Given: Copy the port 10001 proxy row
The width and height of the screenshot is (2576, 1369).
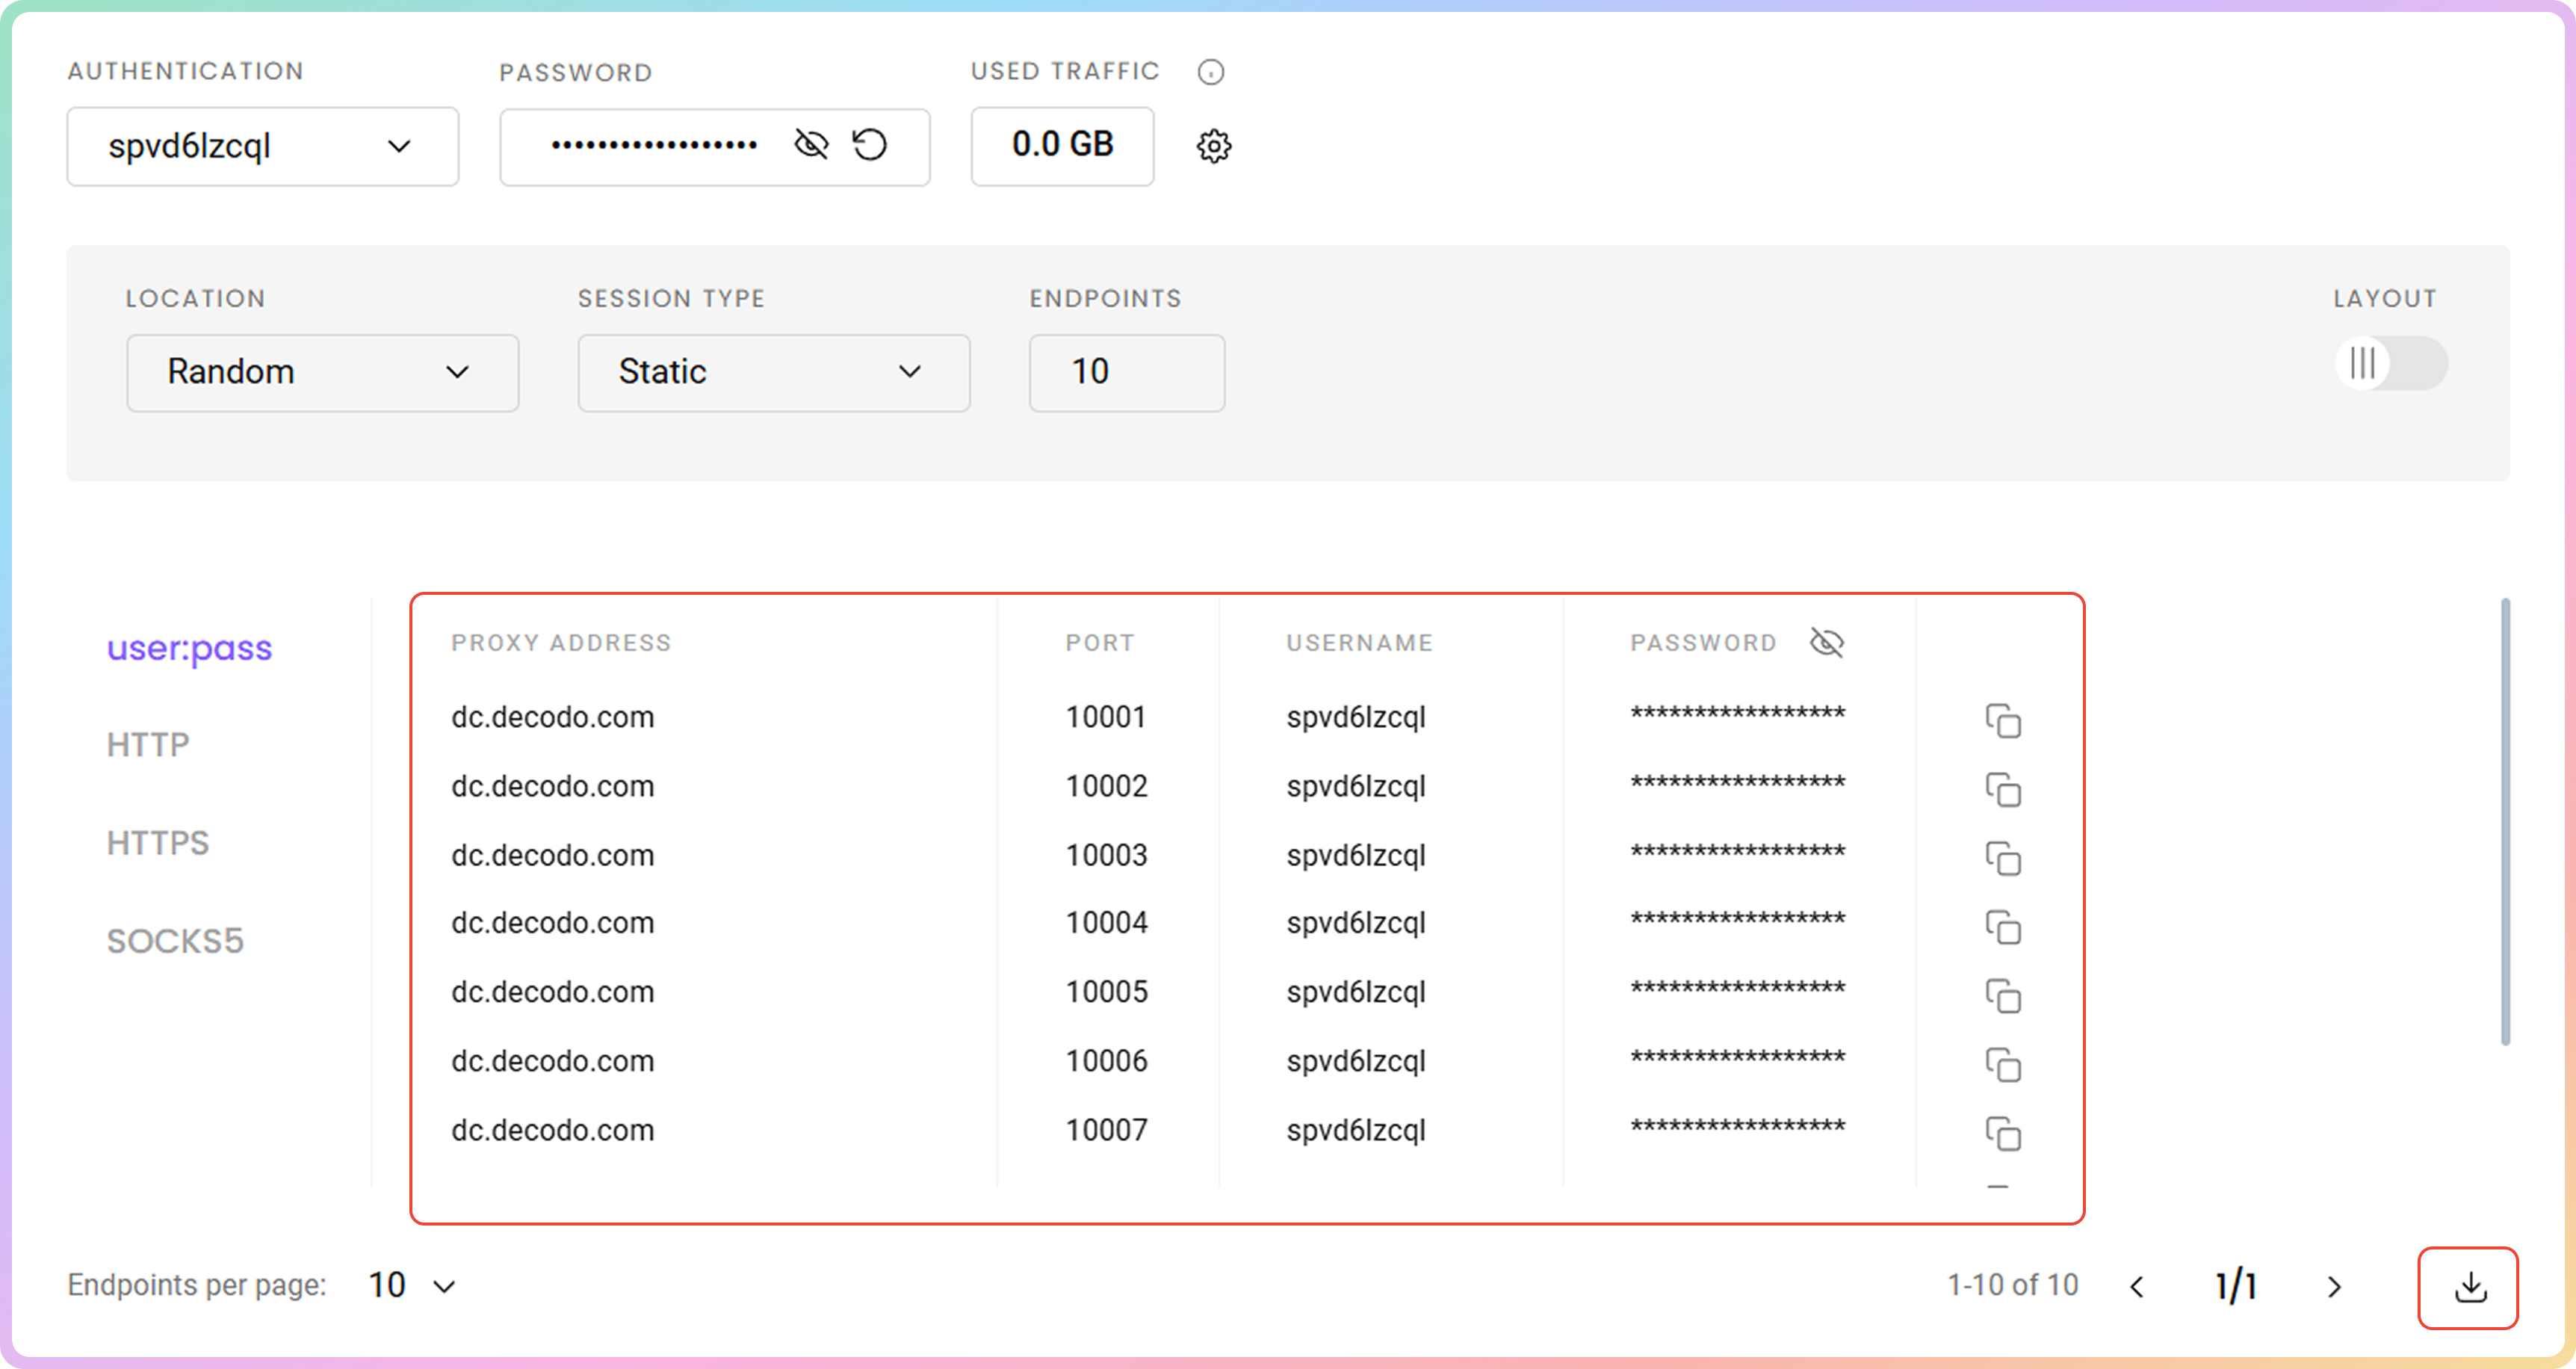Looking at the screenshot, I should 2003,720.
